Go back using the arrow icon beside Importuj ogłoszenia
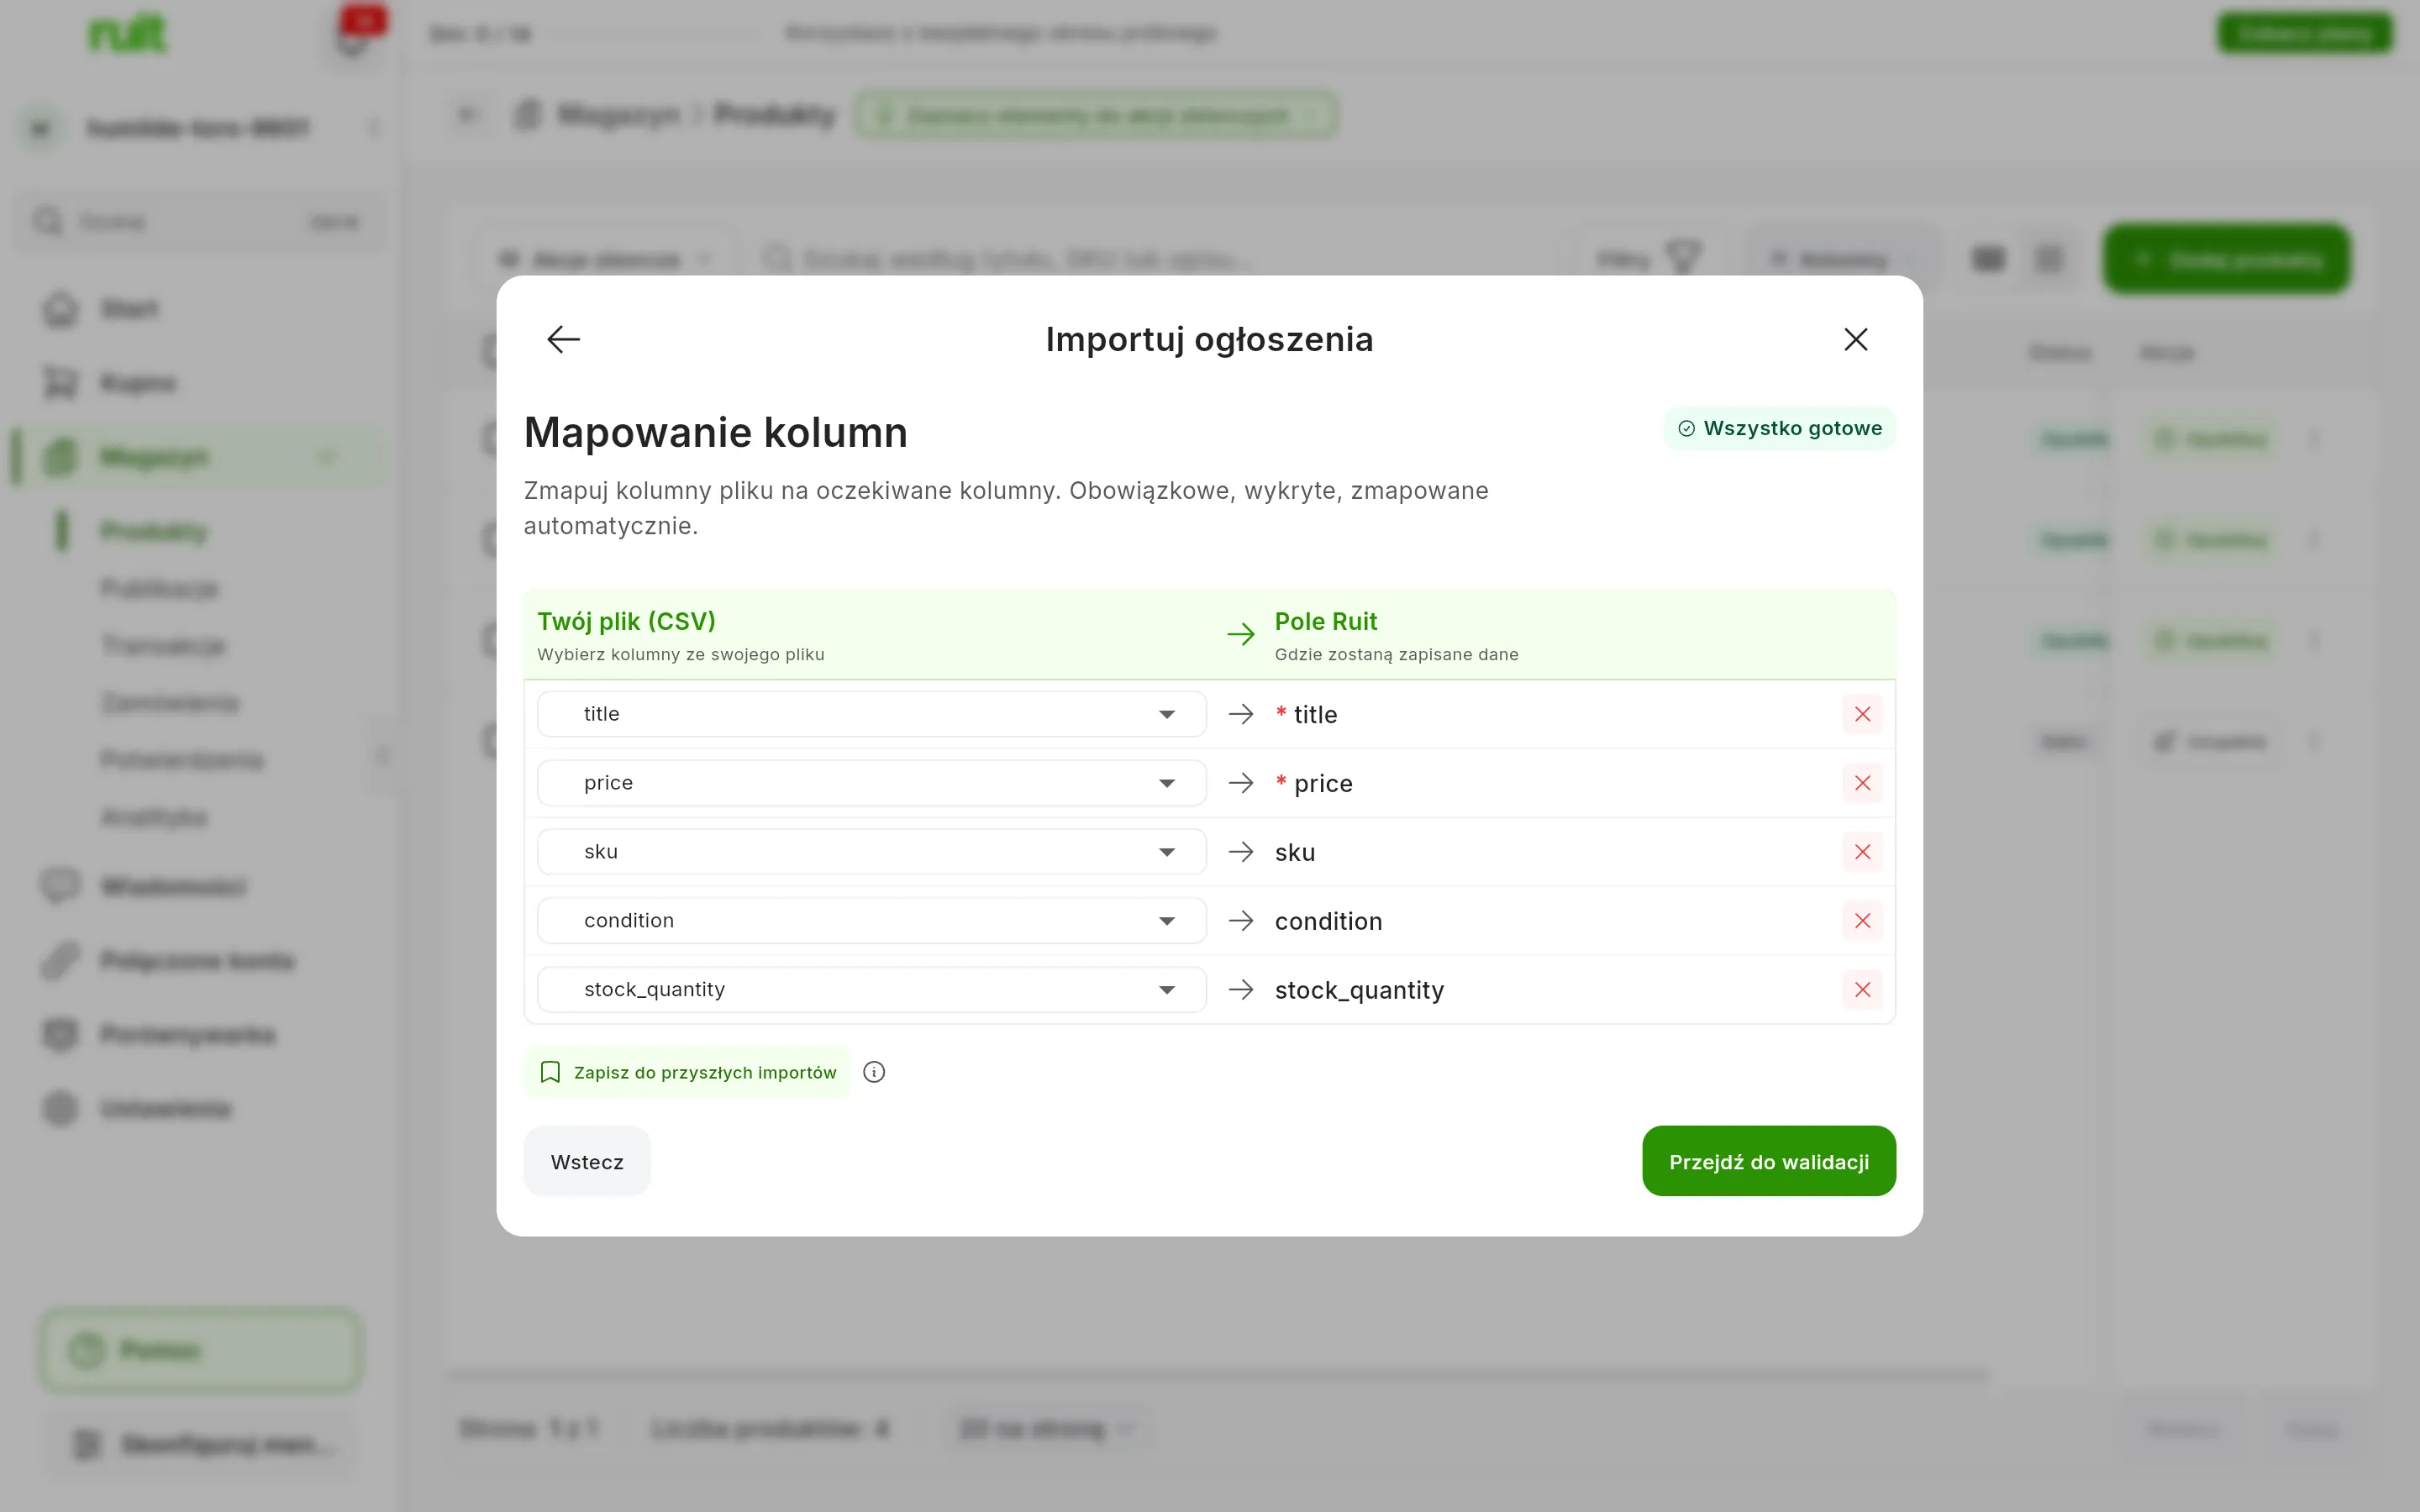The width and height of the screenshot is (2420, 1512). point(563,339)
